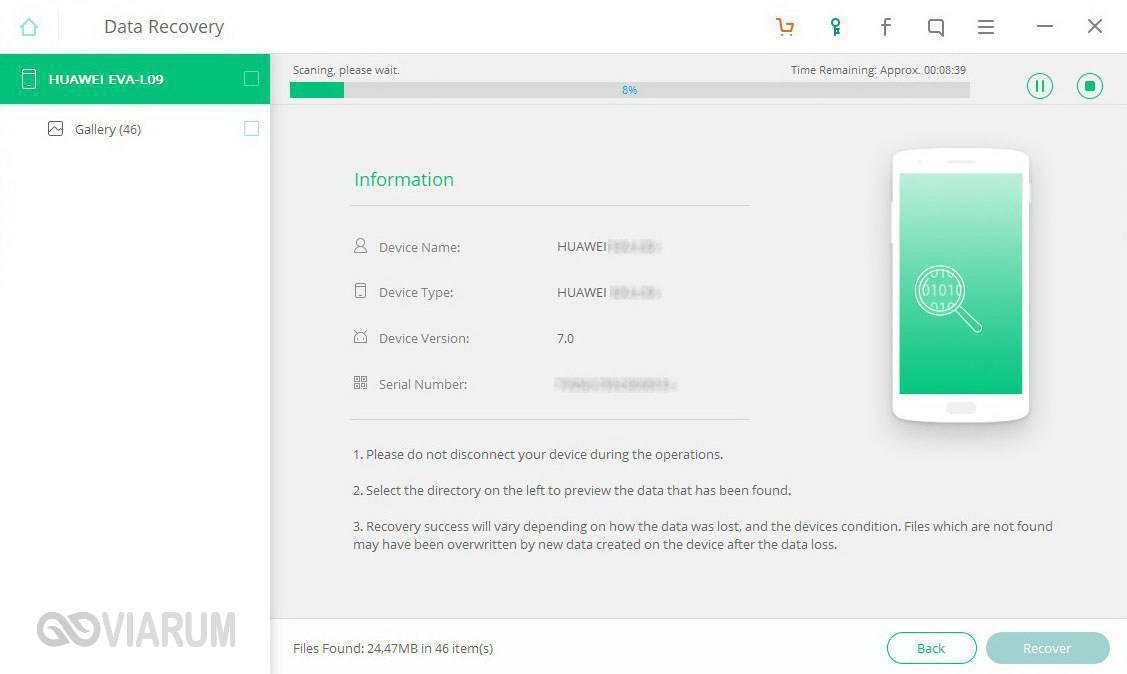
Task: Click the phone icon beside HUAWEI EVA-L09
Action: (x=29, y=79)
